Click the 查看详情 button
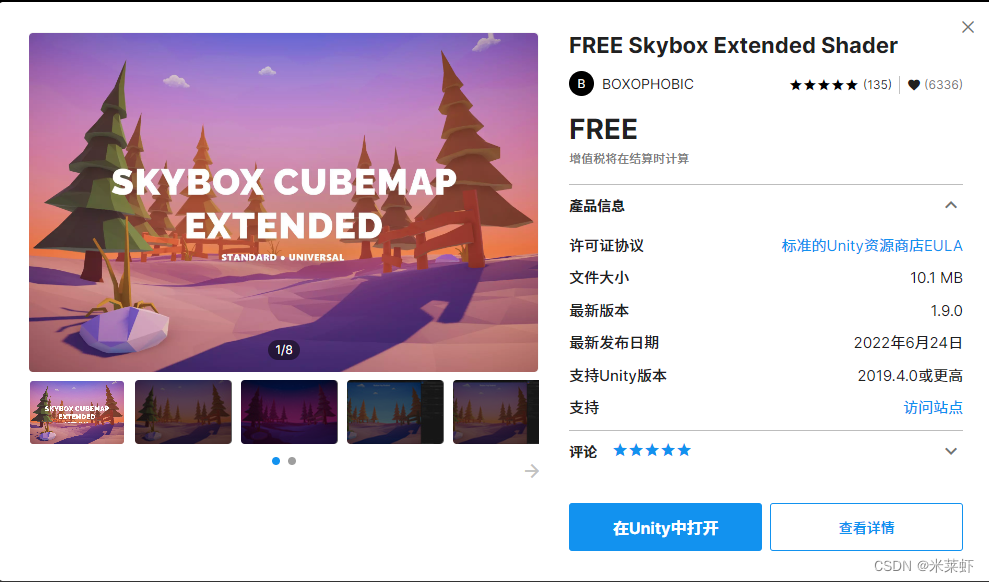989x582 pixels. point(866,527)
